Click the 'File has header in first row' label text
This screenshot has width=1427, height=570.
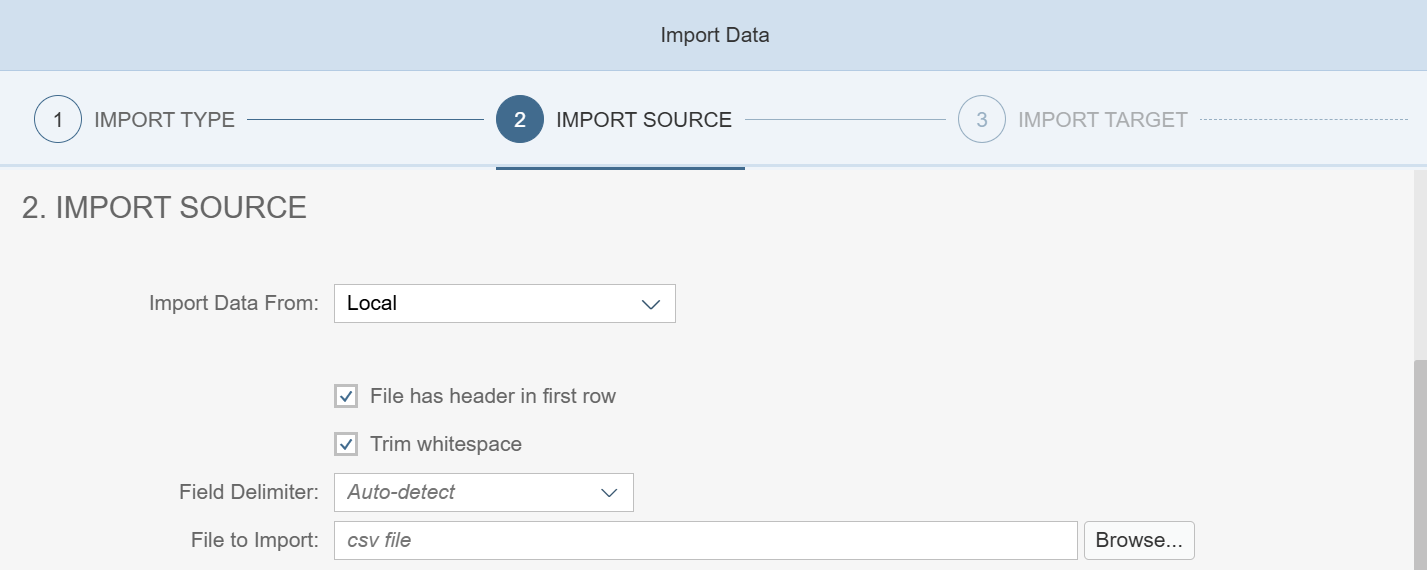pyautogui.click(x=492, y=396)
